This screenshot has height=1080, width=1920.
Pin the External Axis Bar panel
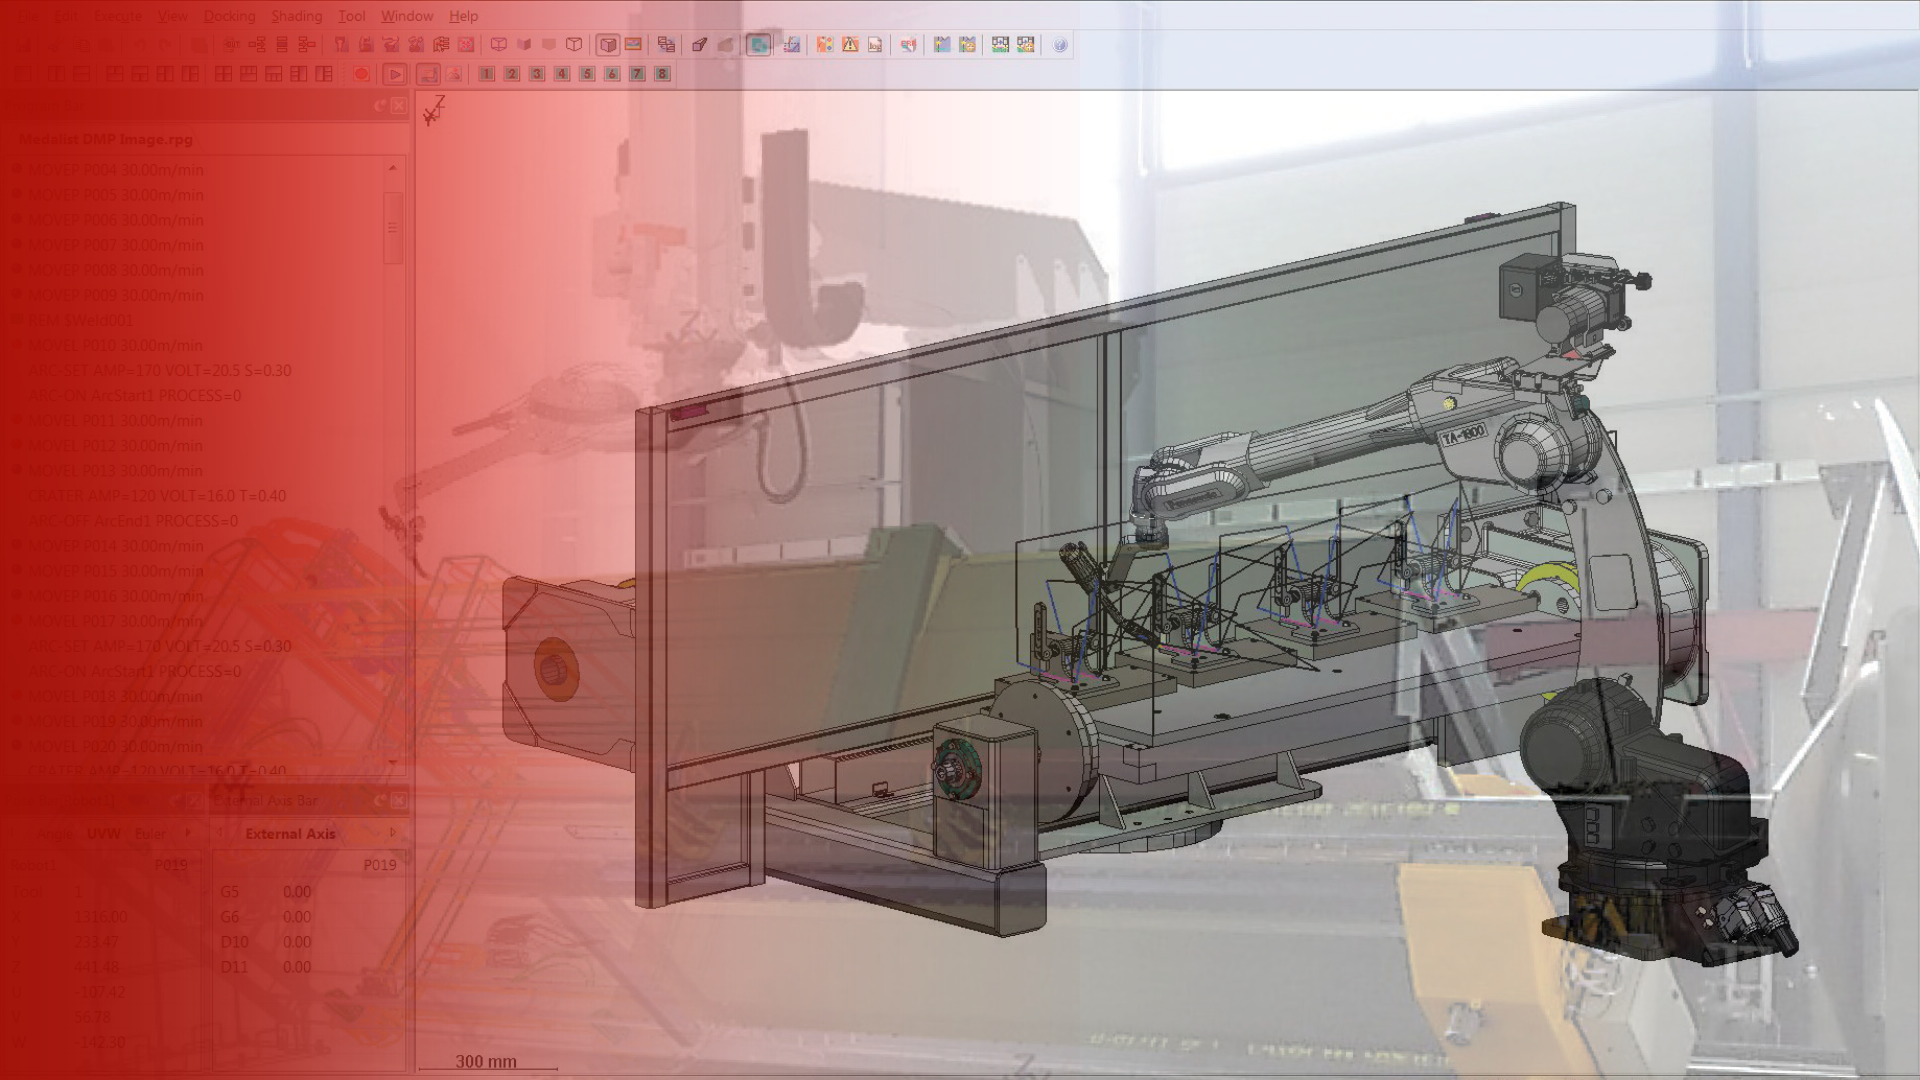point(379,800)
